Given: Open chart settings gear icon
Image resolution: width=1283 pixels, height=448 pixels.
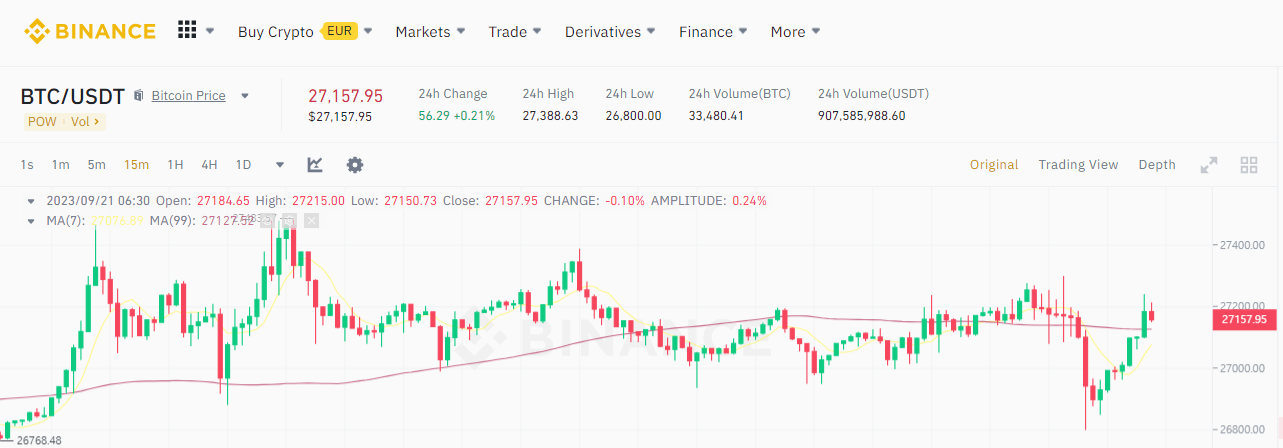Looking at the screenshot, I should 355,165.
